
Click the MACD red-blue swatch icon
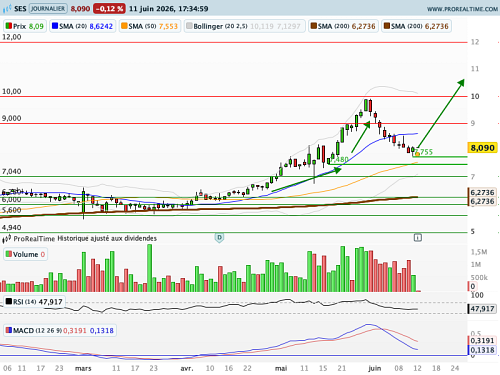tap(9, 330)
